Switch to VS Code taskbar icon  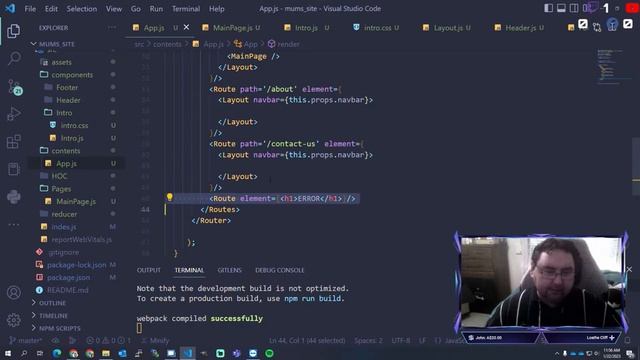(188, 353)
